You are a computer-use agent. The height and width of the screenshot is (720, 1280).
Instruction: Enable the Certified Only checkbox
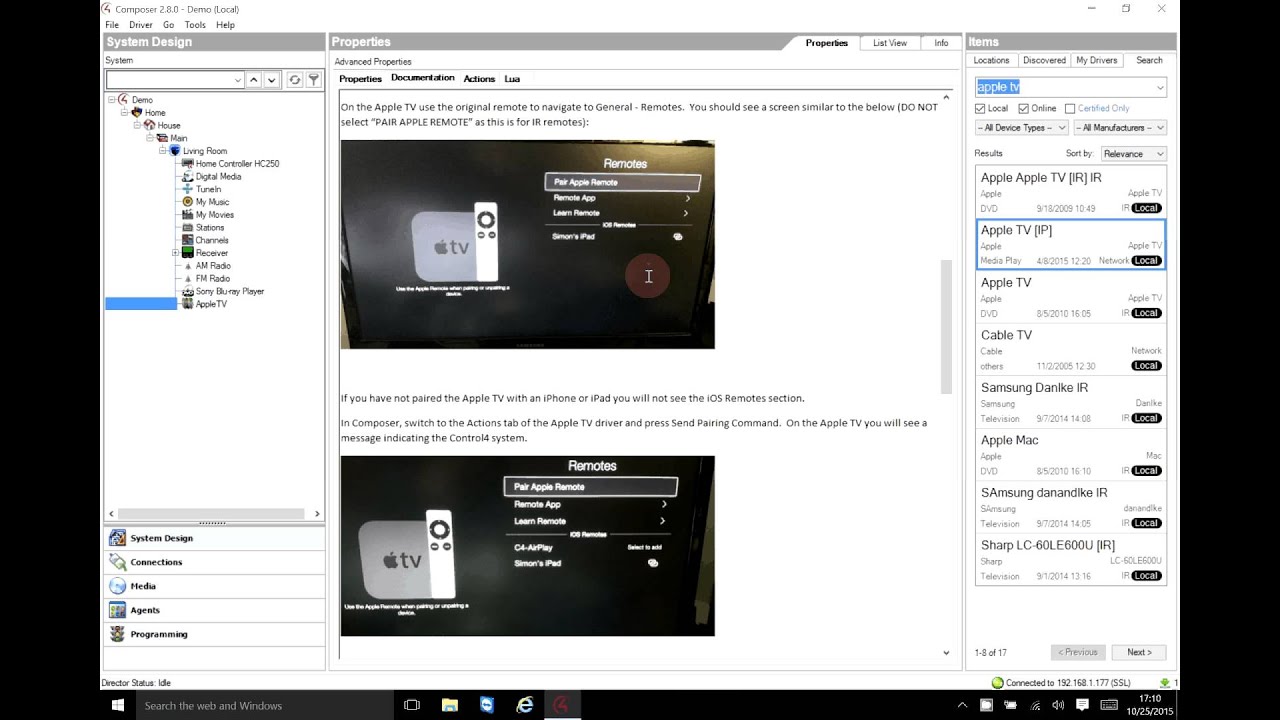point(1070,108)
